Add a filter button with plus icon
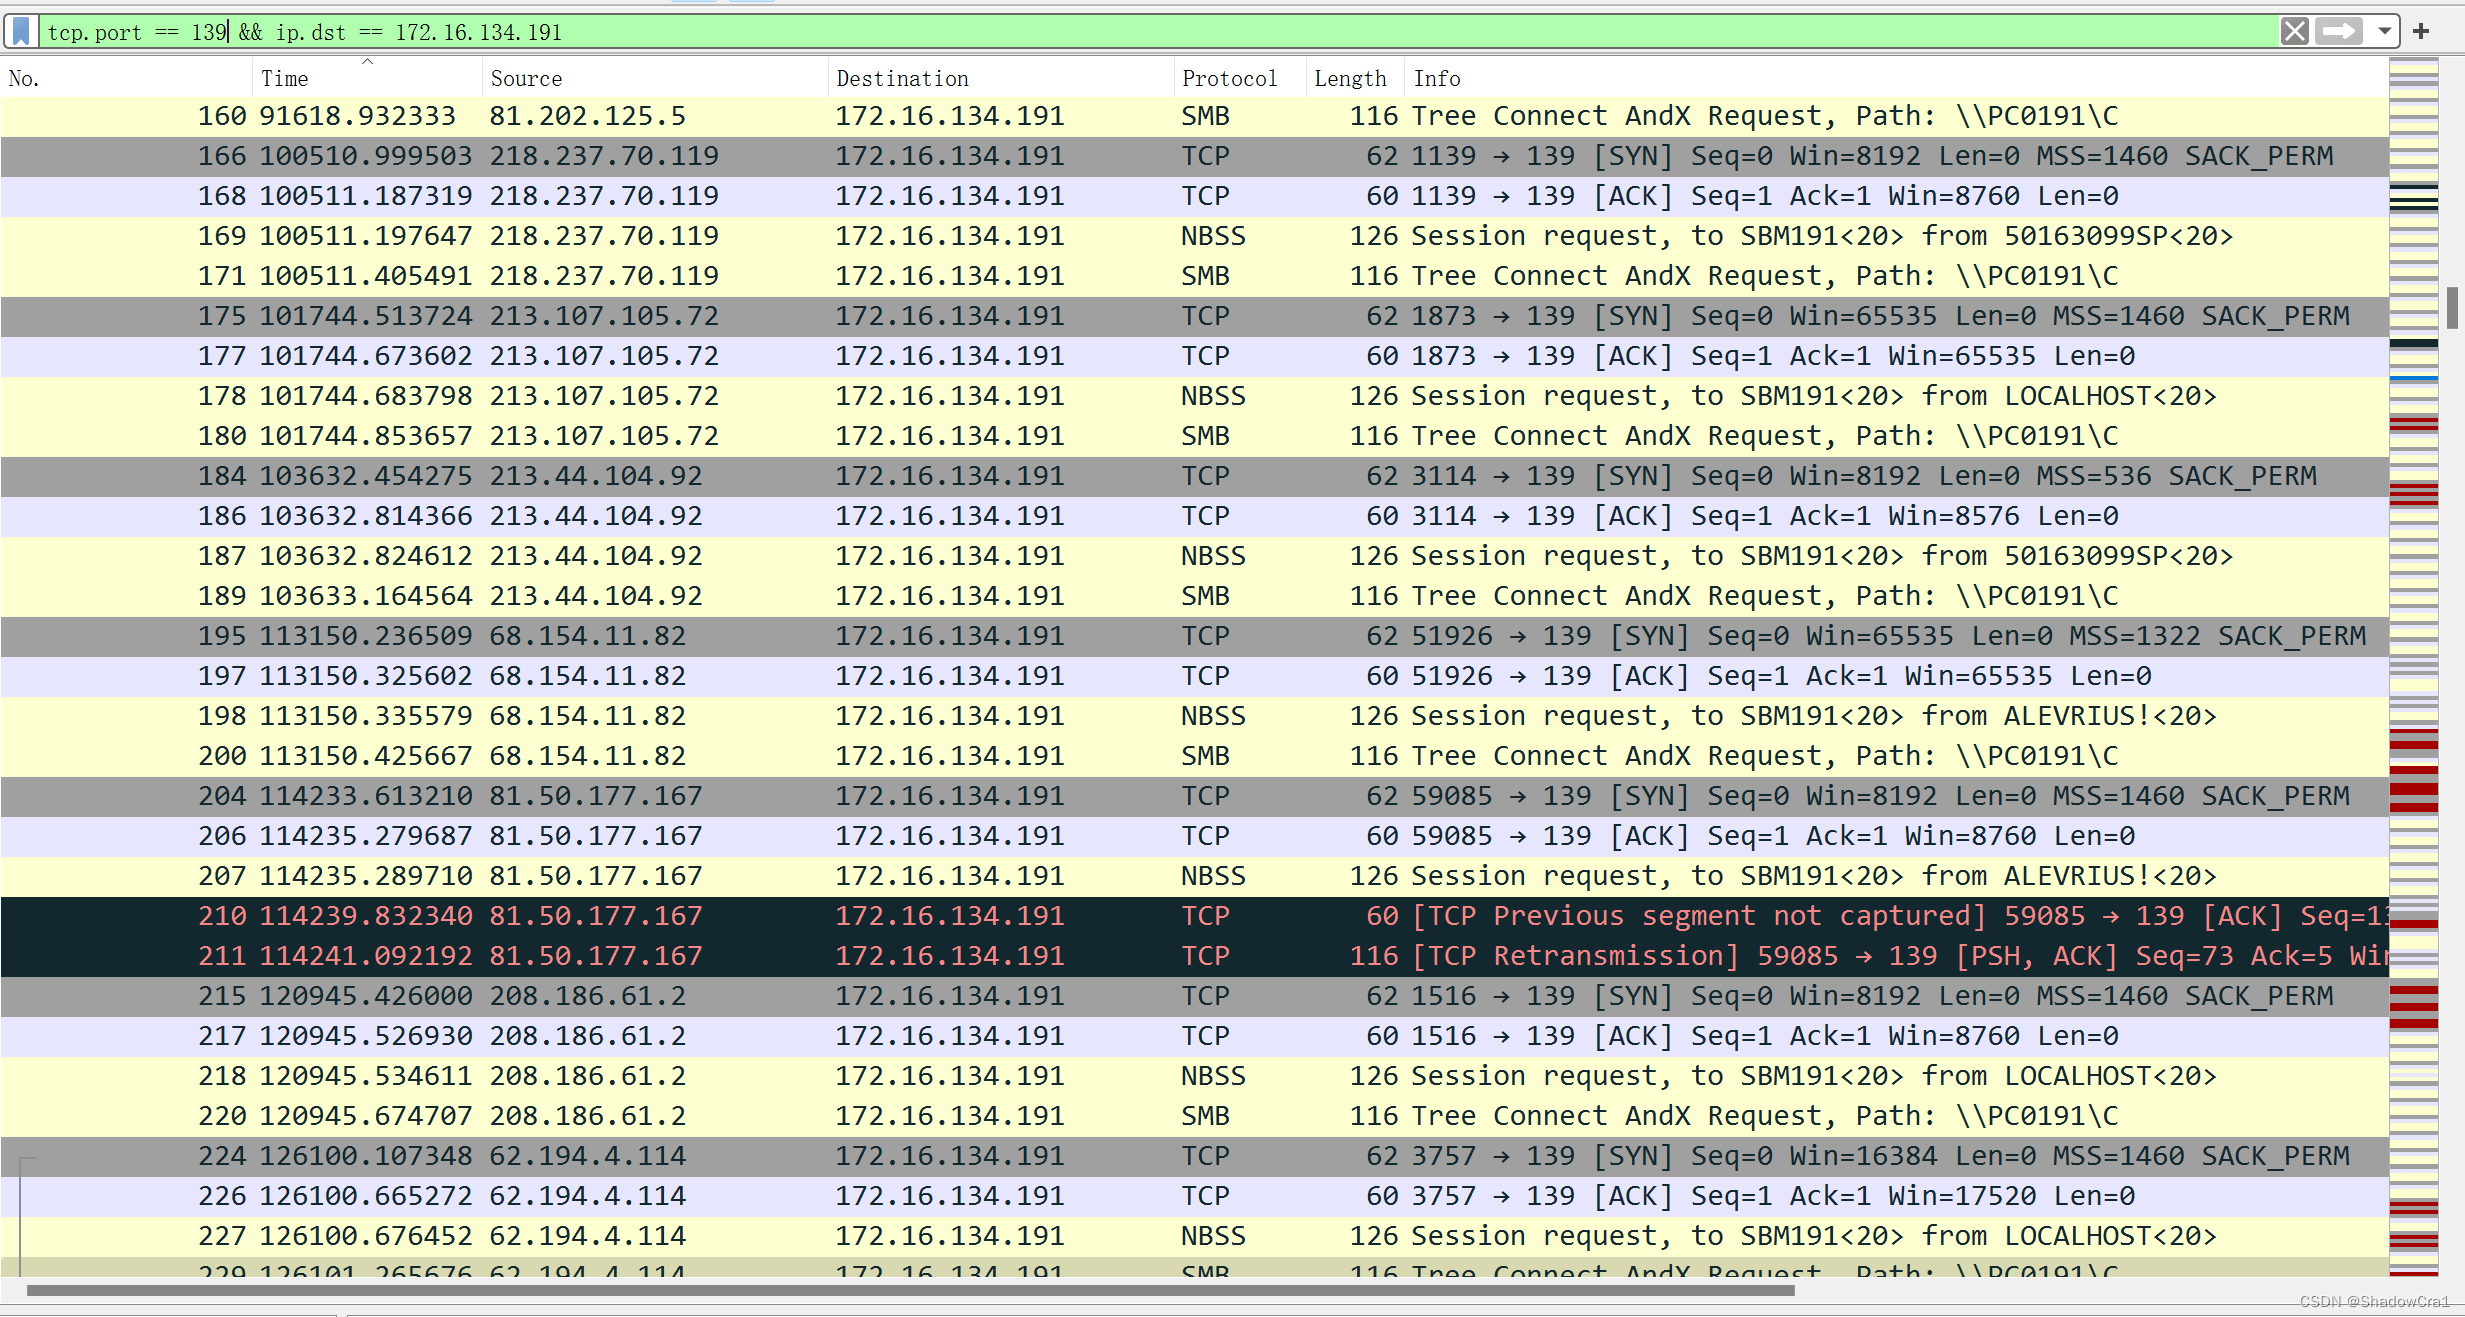 click(2421, 31)
